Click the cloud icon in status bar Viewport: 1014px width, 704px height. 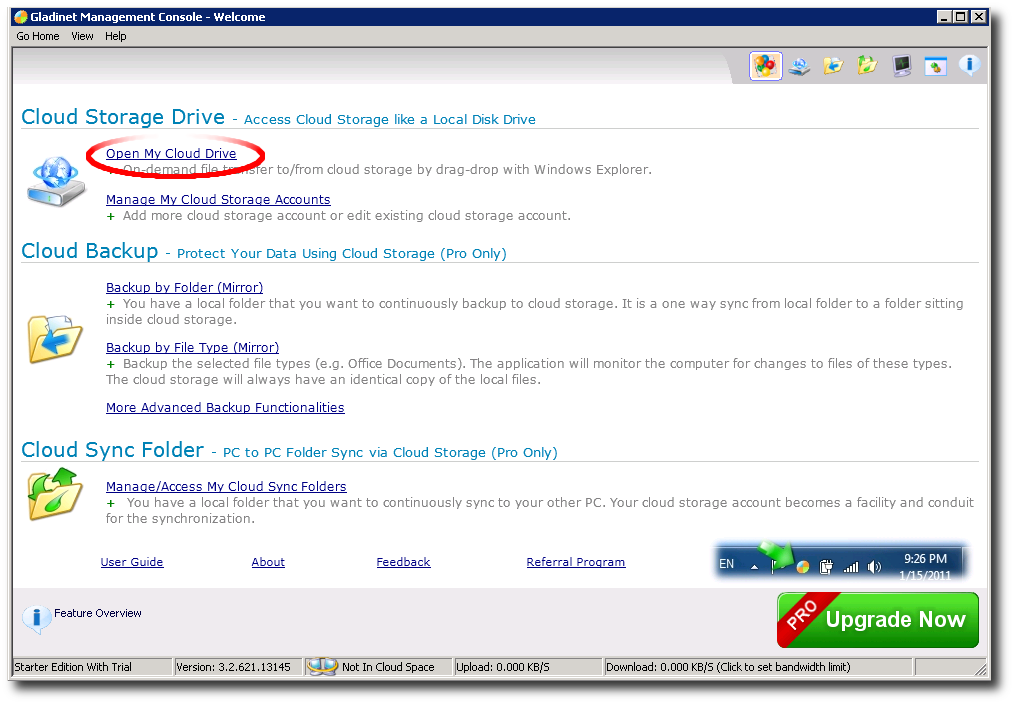pyautogui.click(x=322, y=667)
